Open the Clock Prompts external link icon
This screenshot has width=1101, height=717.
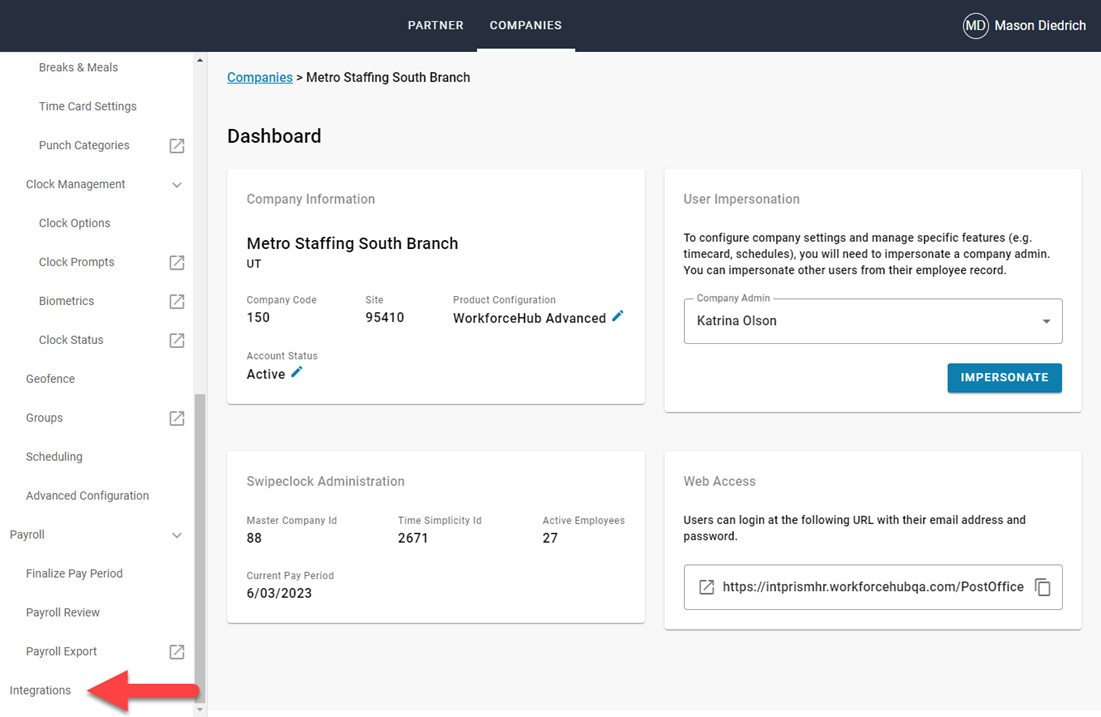(x=177, y=262)
